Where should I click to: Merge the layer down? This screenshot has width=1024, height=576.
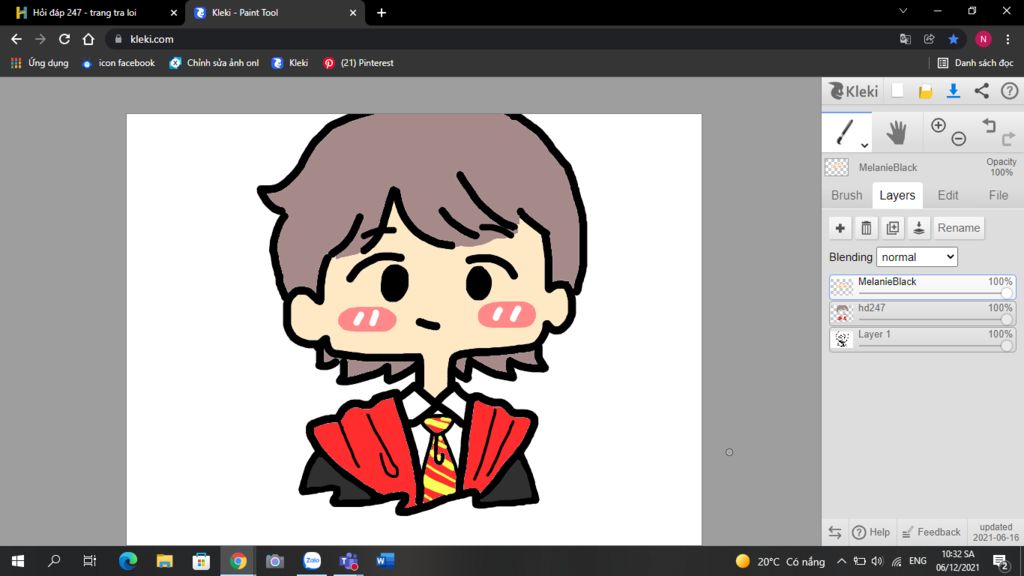pos(918,228)
